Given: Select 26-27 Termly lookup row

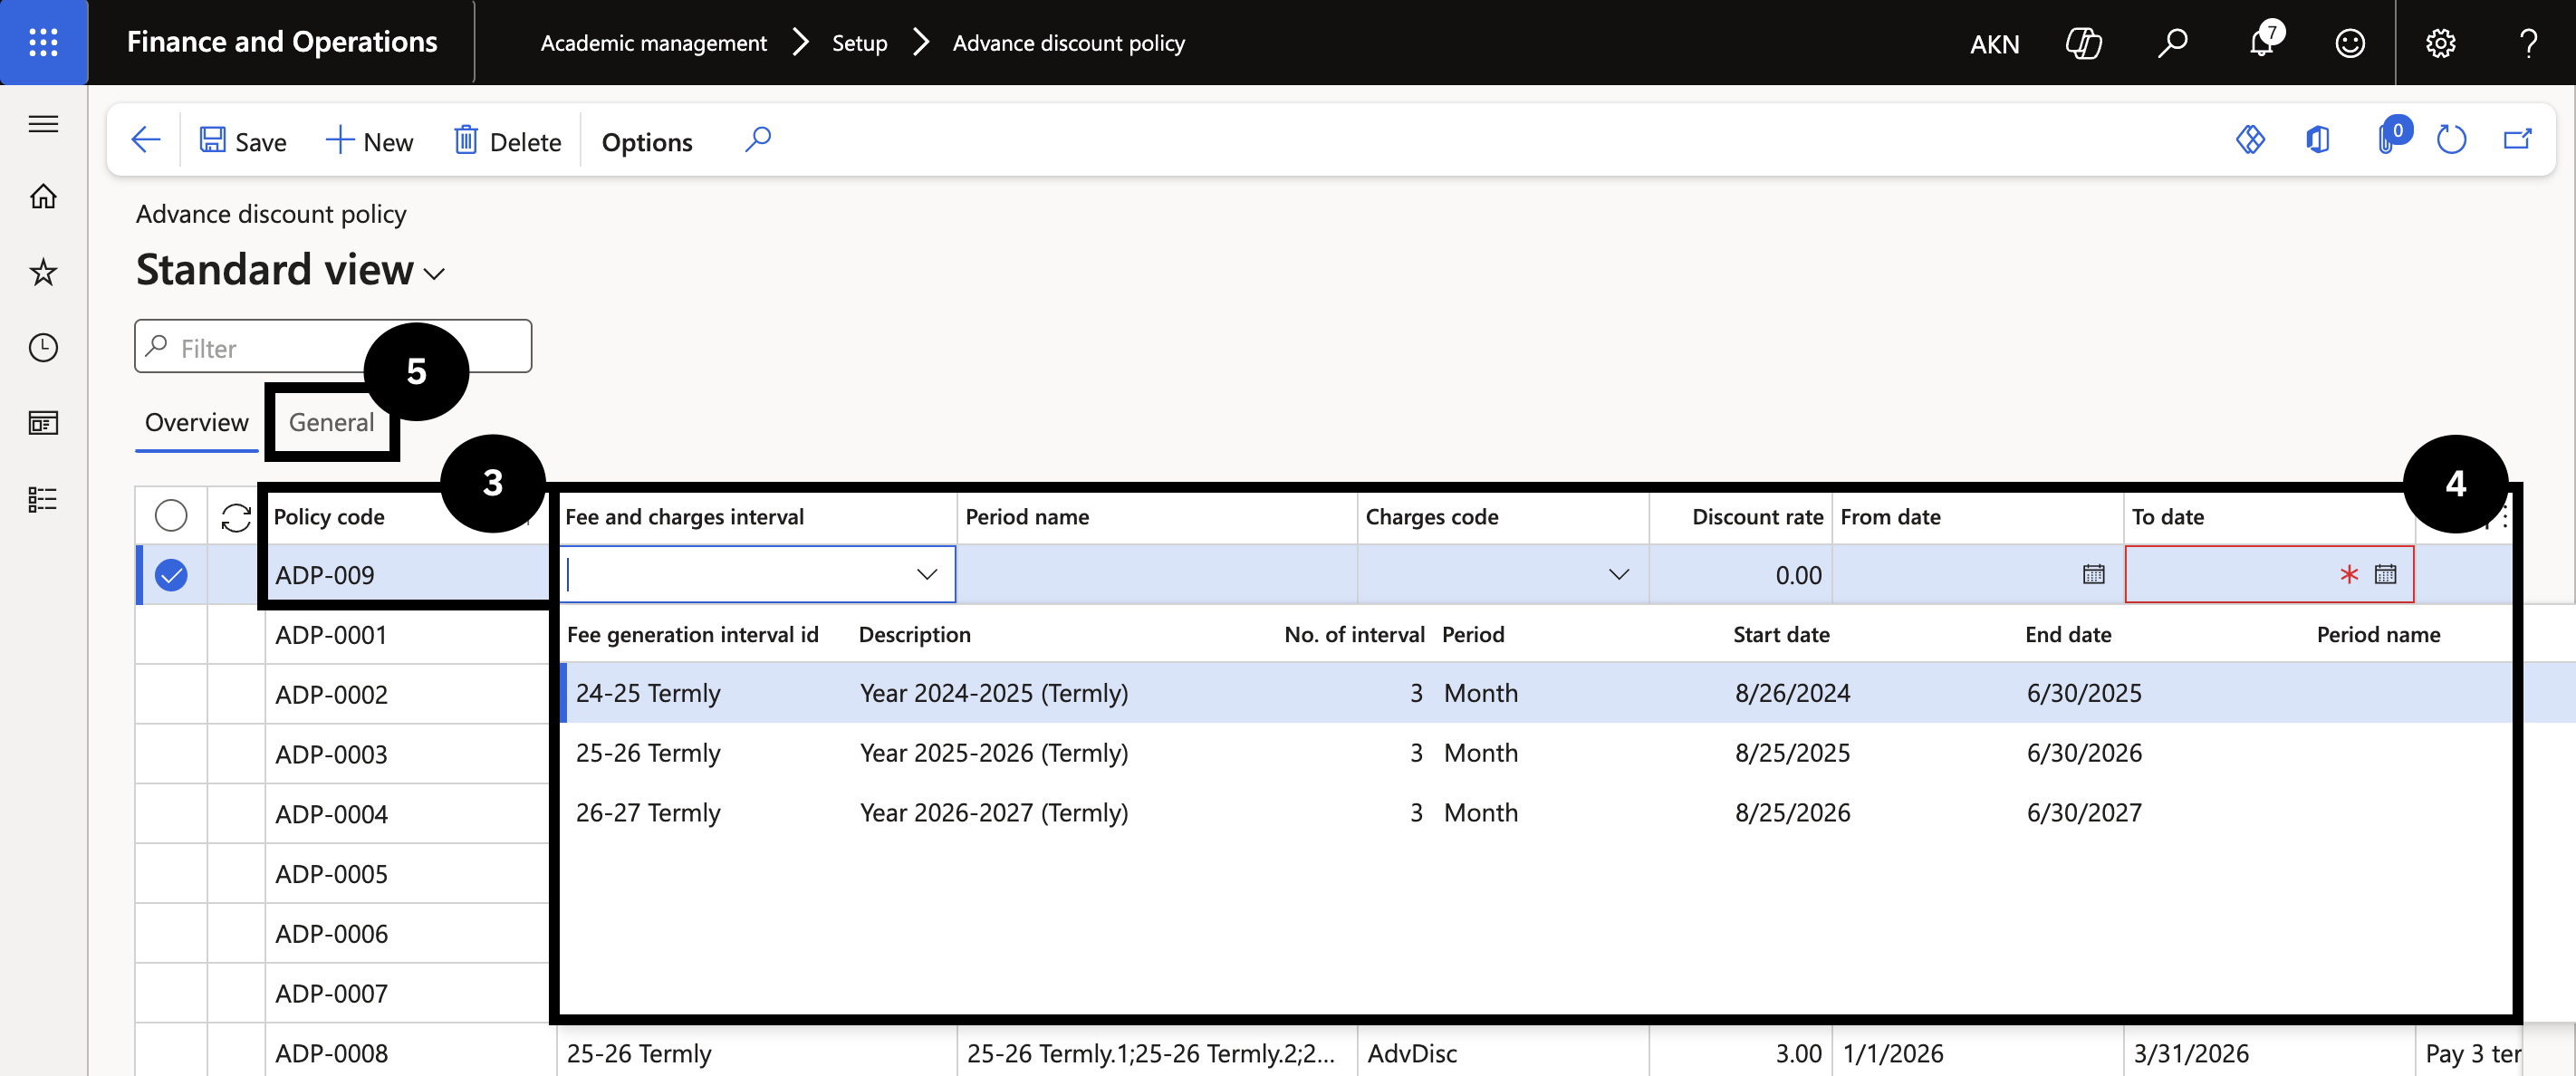Looking at the screenshot, I should point(1535,813).
